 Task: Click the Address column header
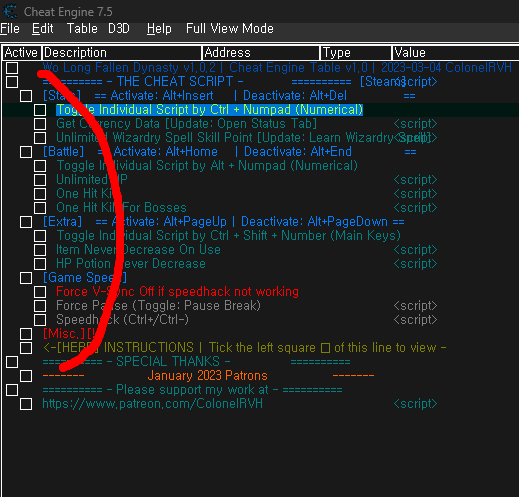[x=261, y=53]
